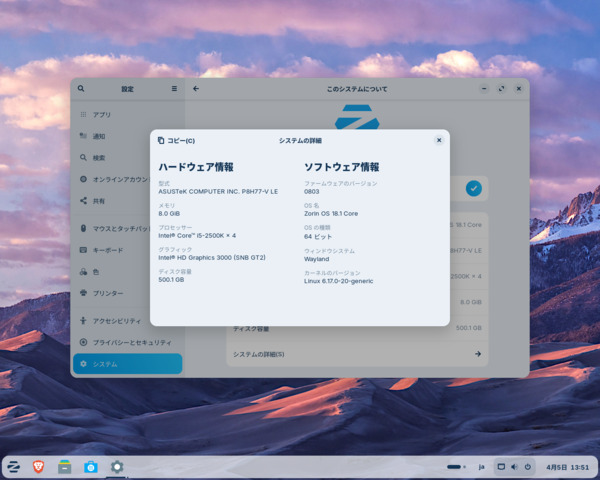Viewport: 600px width, 480px height.
Task: Open アクセシビリティ settings in sidebar
Action: tap(127, 321)
